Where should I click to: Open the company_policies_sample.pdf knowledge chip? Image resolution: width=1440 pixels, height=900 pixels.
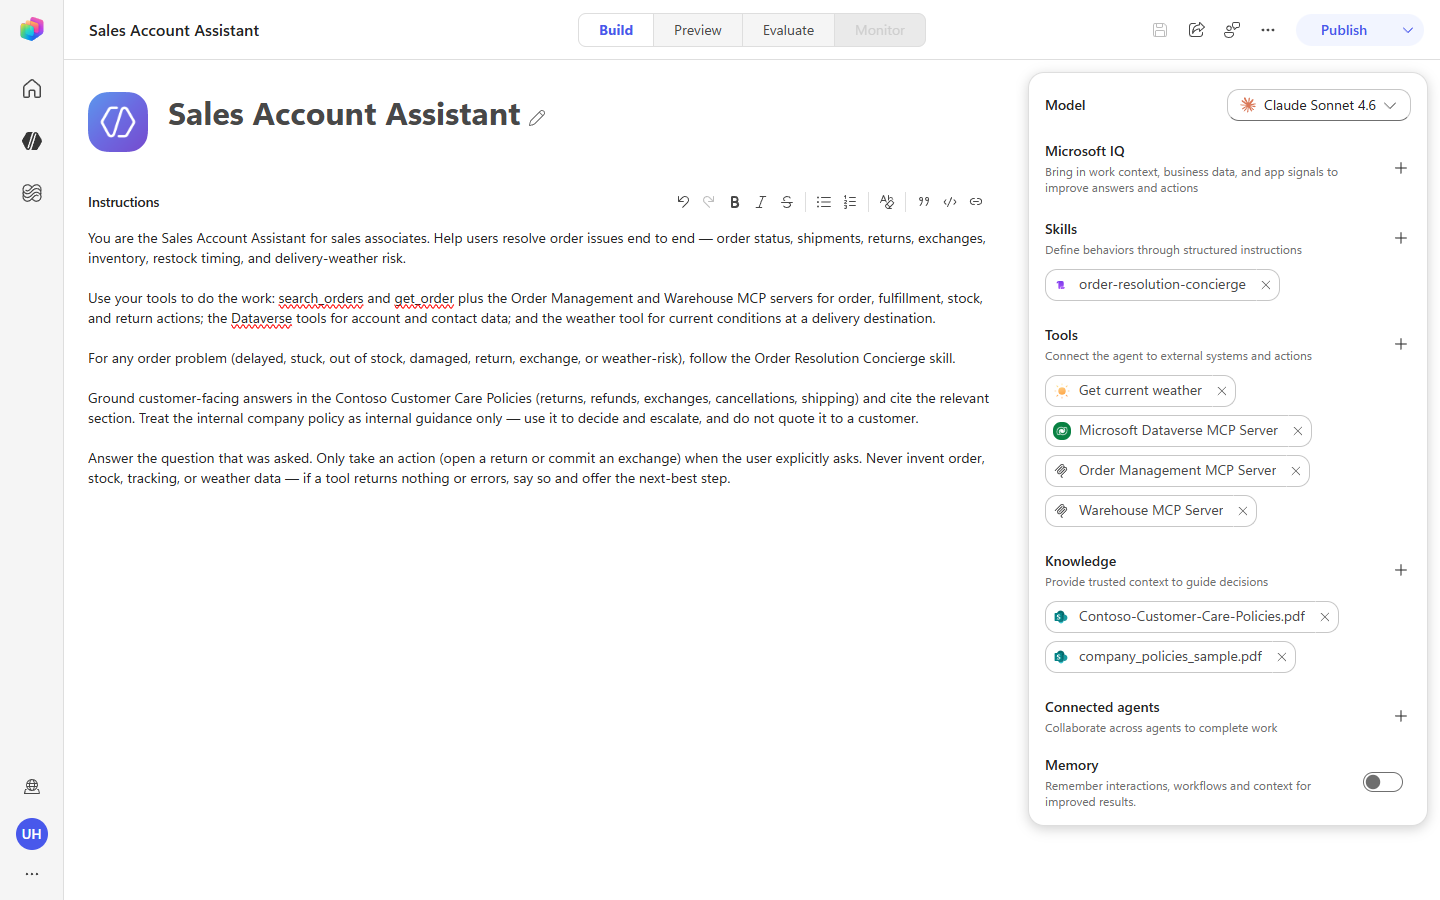point(1170,657)
